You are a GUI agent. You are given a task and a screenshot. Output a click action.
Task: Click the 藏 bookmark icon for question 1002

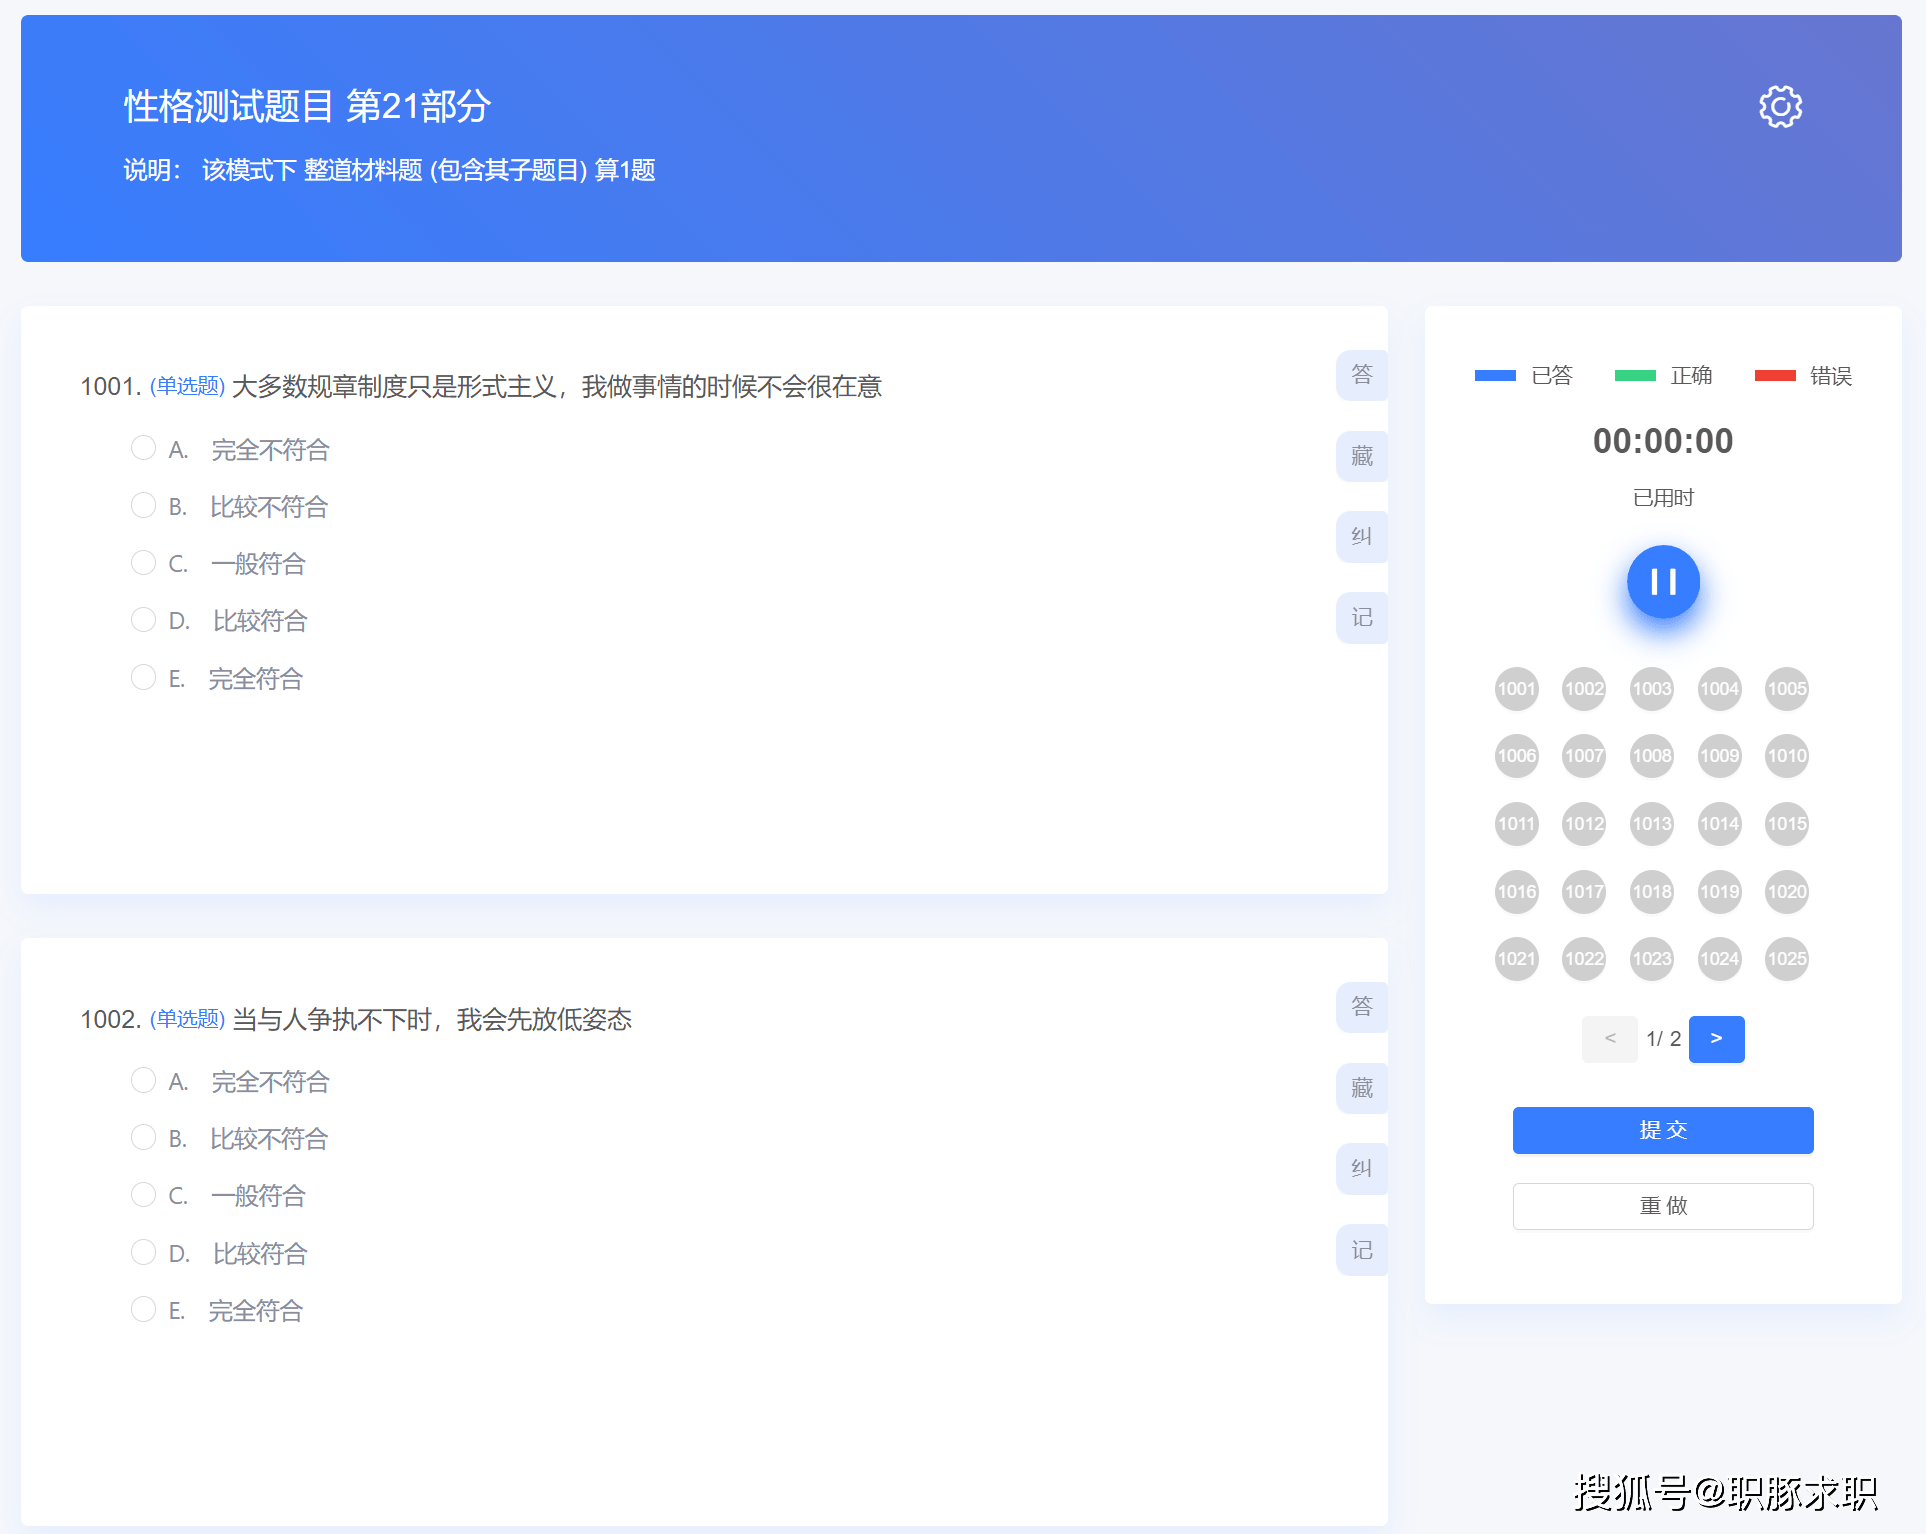(1361, 1088)
